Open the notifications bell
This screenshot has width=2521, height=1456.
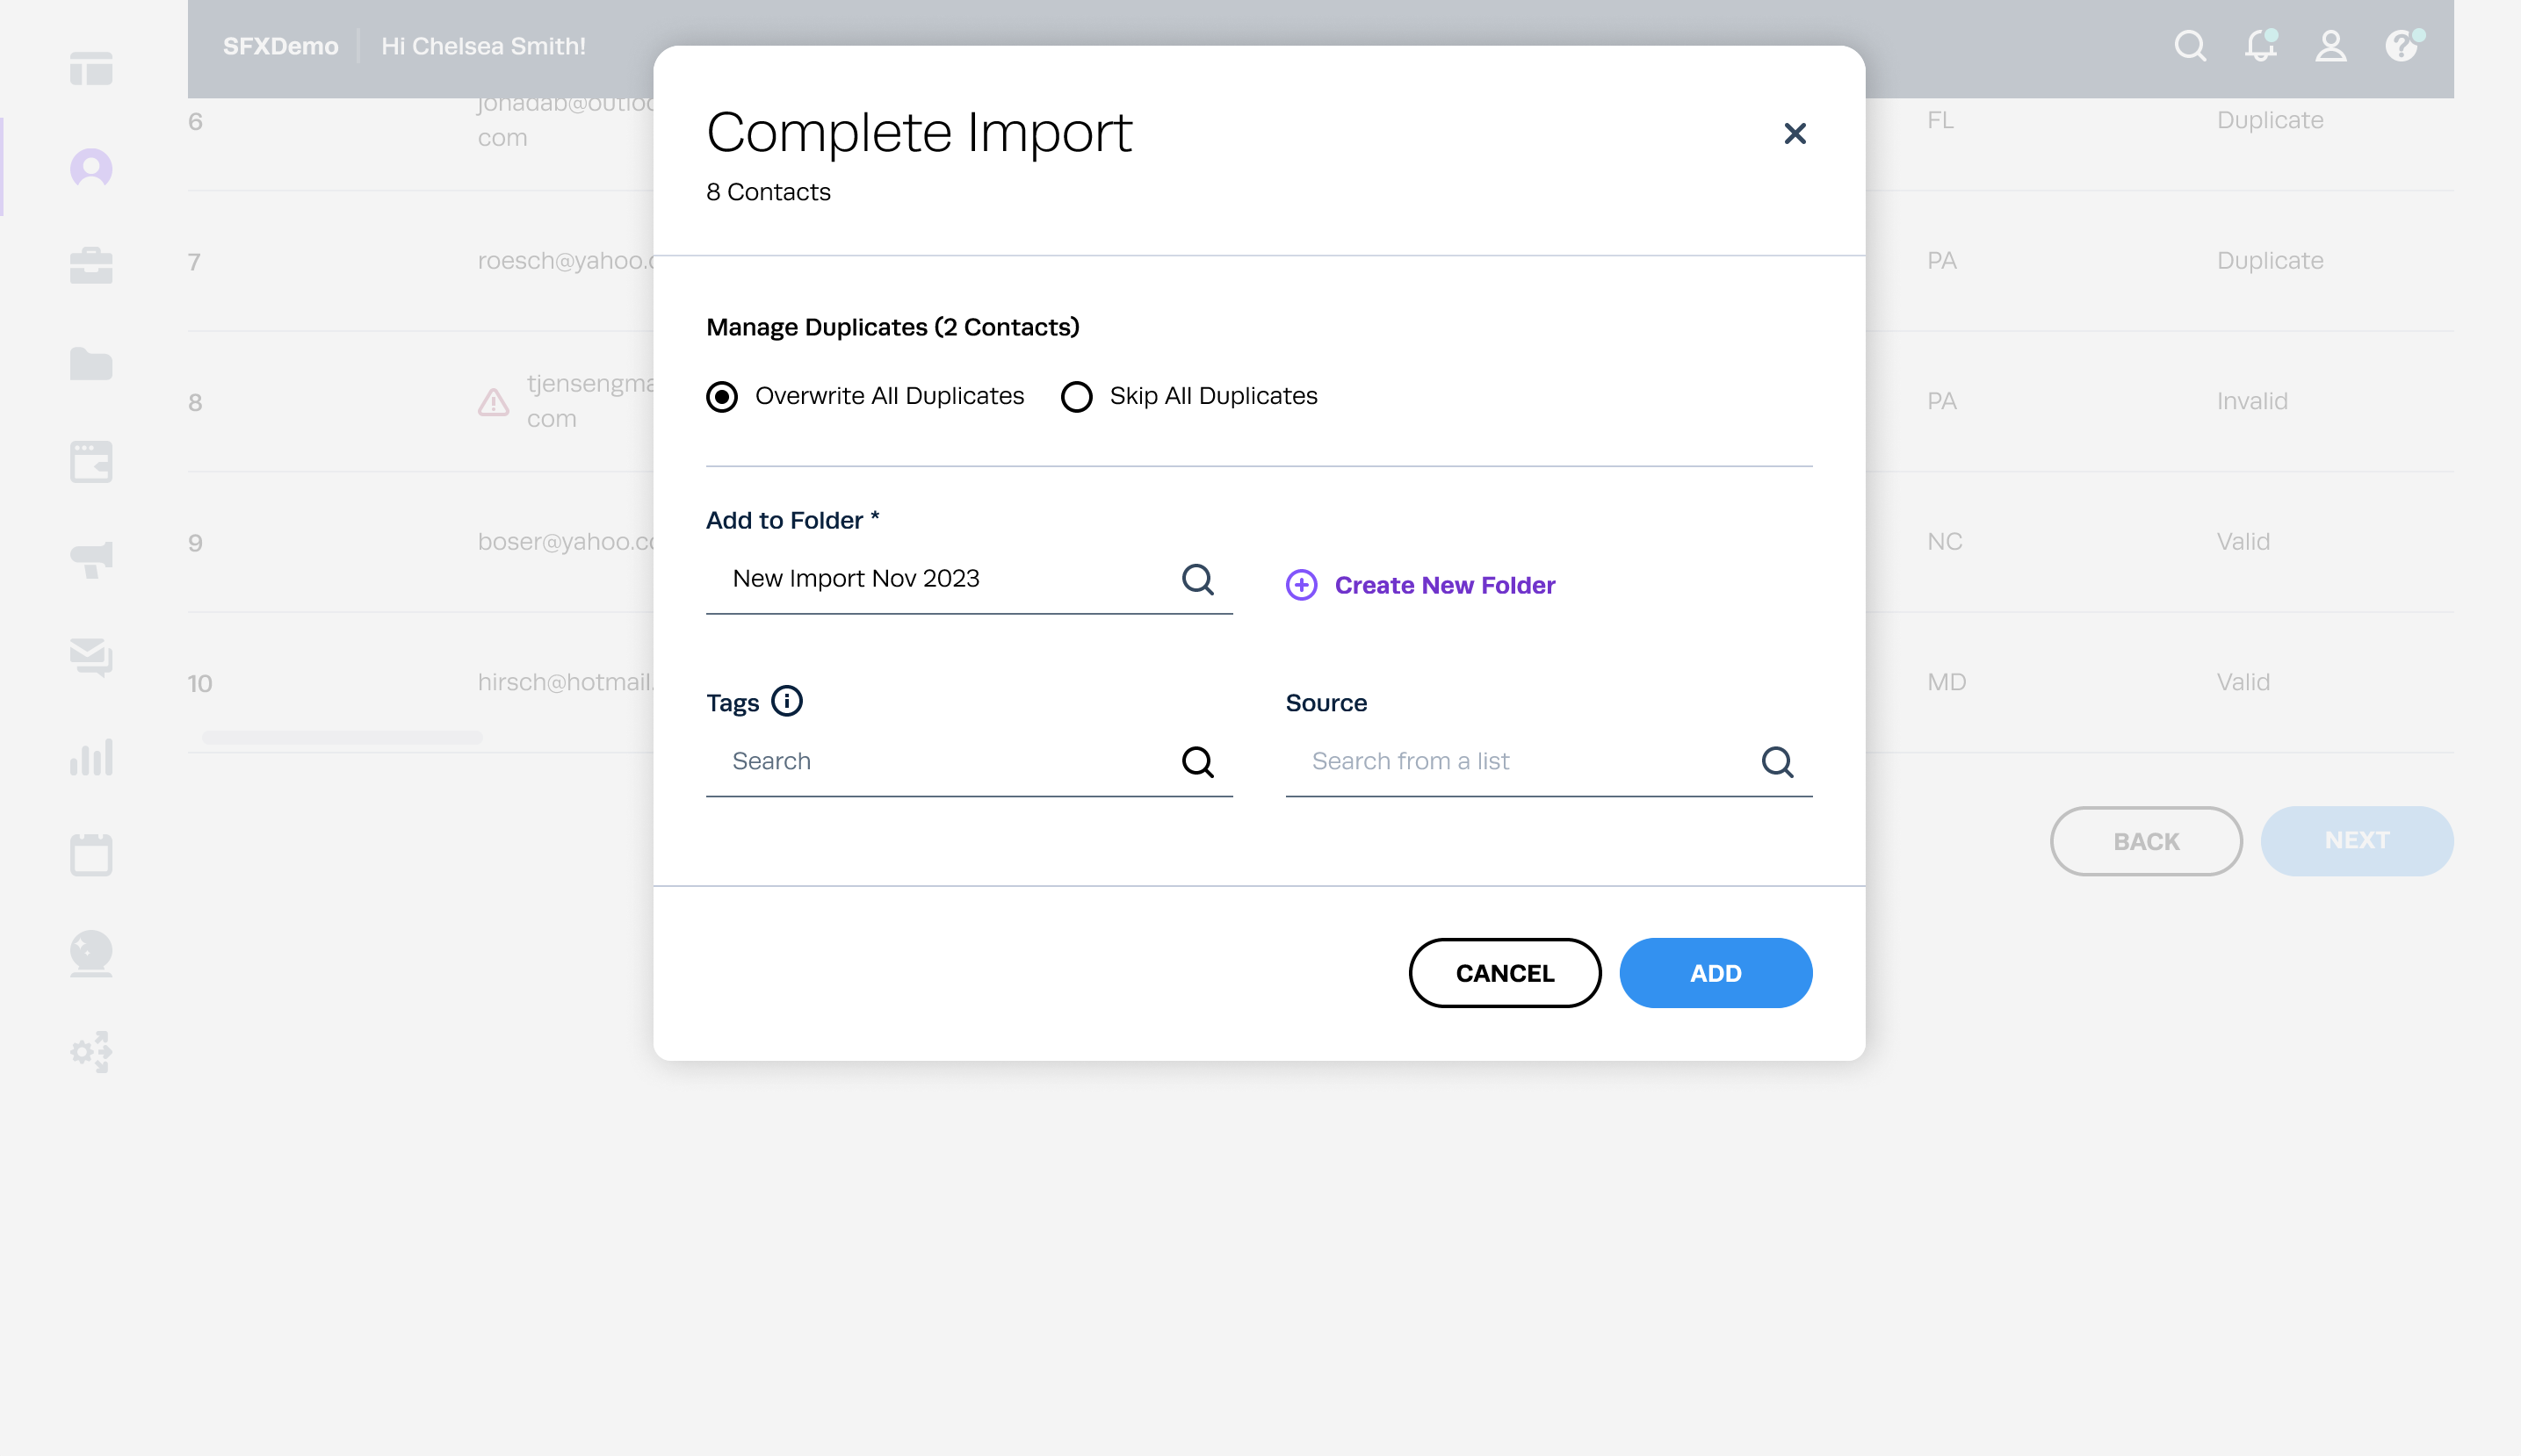pos(2260,46)
